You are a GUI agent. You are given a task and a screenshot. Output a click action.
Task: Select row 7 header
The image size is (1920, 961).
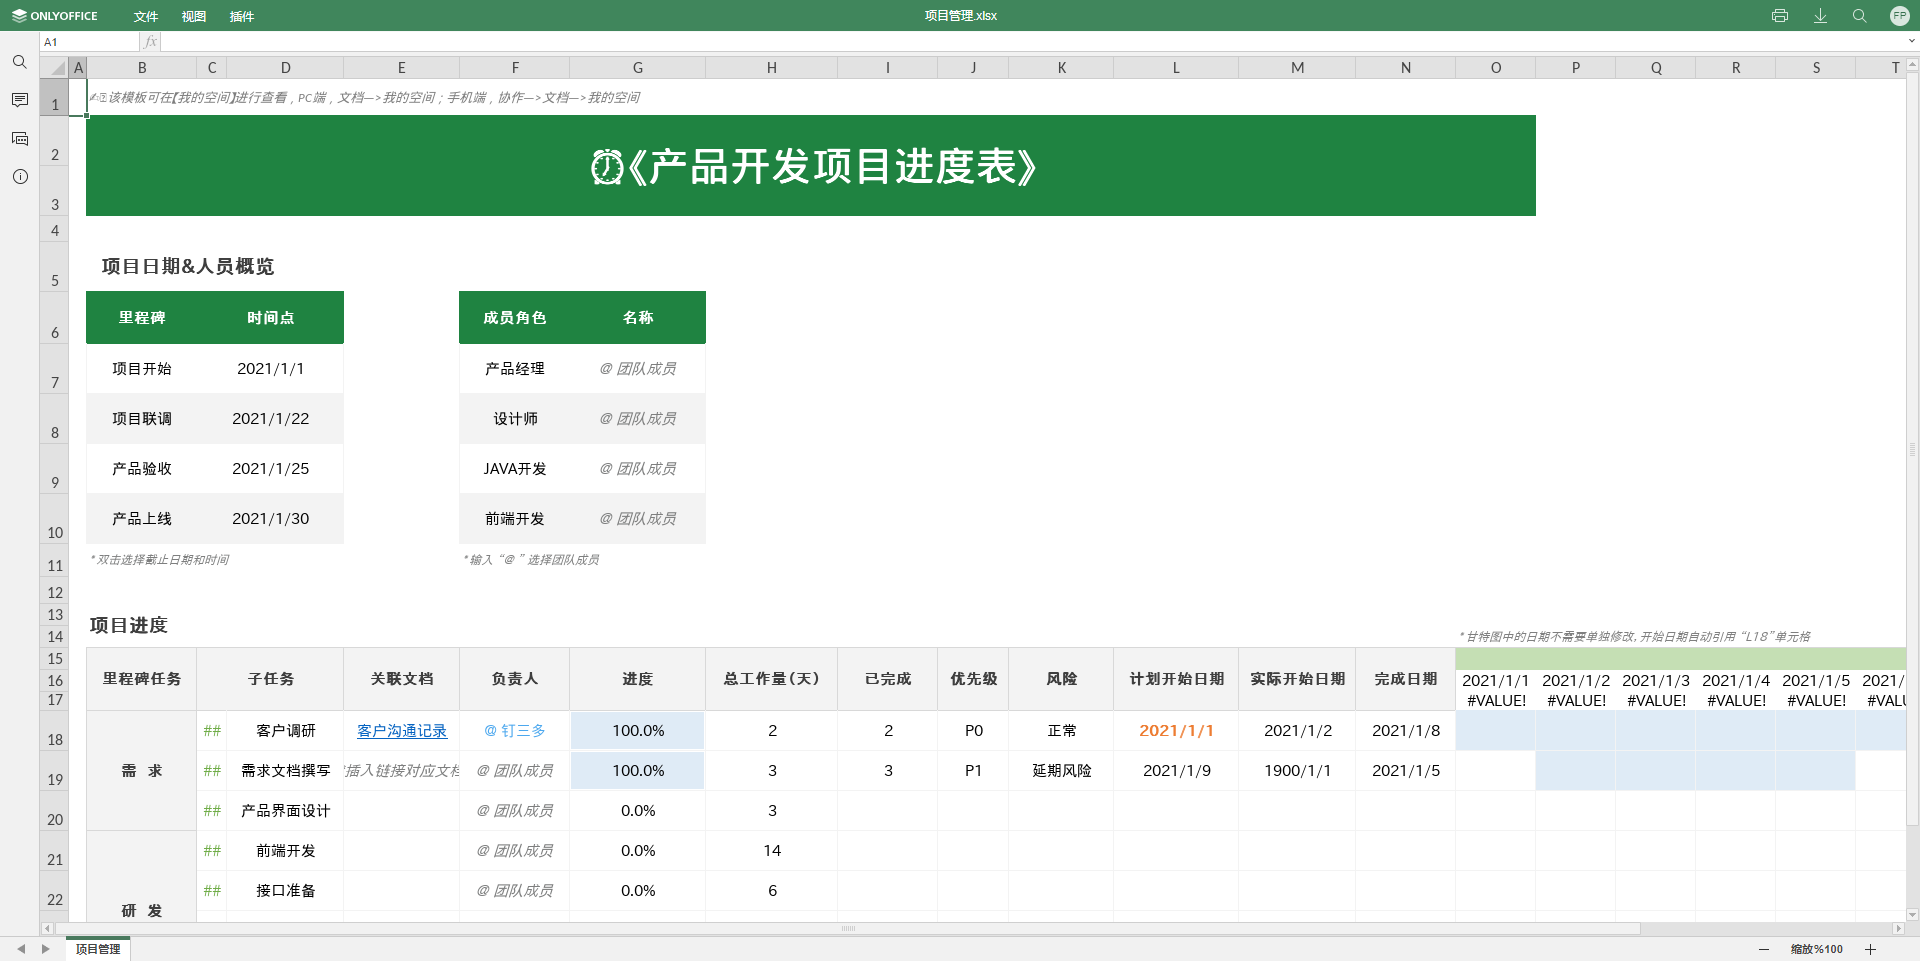point(54,369)
